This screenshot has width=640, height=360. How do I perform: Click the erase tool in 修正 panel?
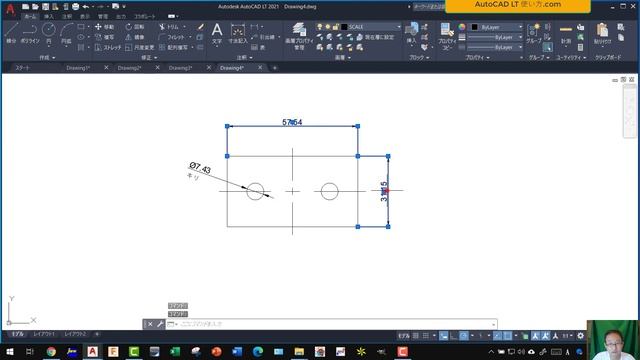200,27
